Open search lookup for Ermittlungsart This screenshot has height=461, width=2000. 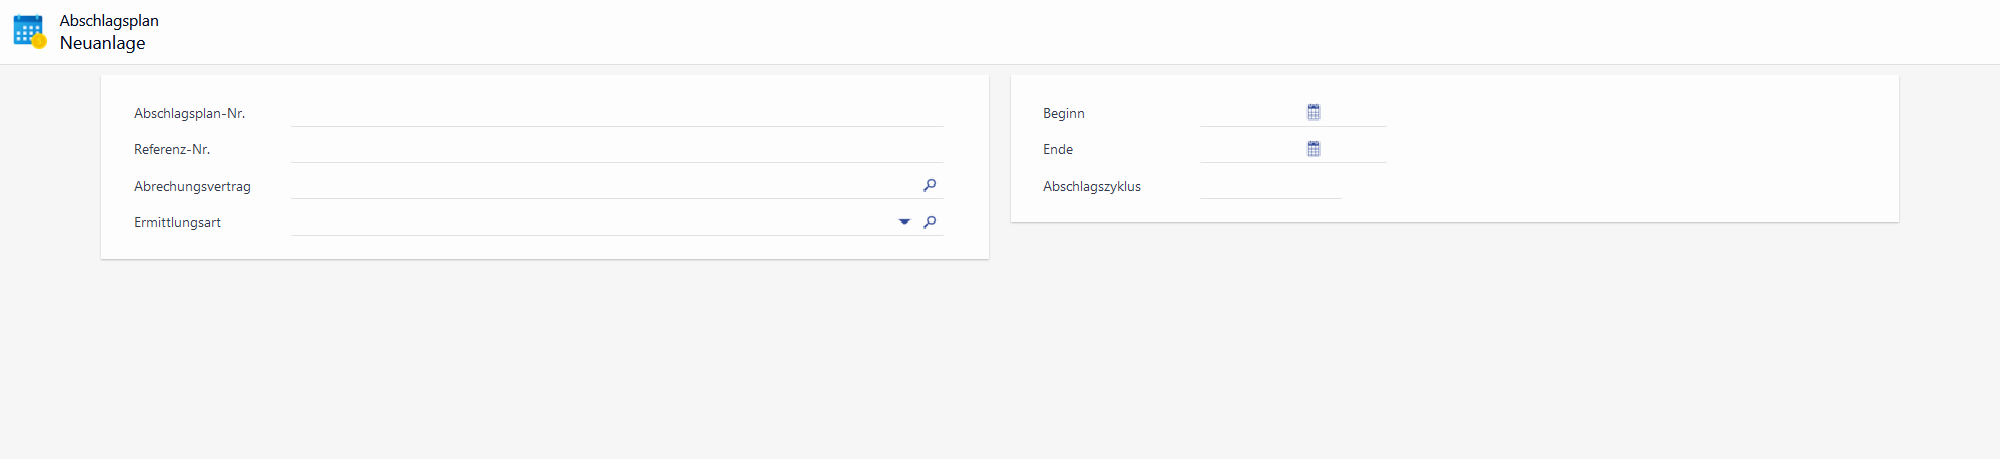[x=930, y=222]
